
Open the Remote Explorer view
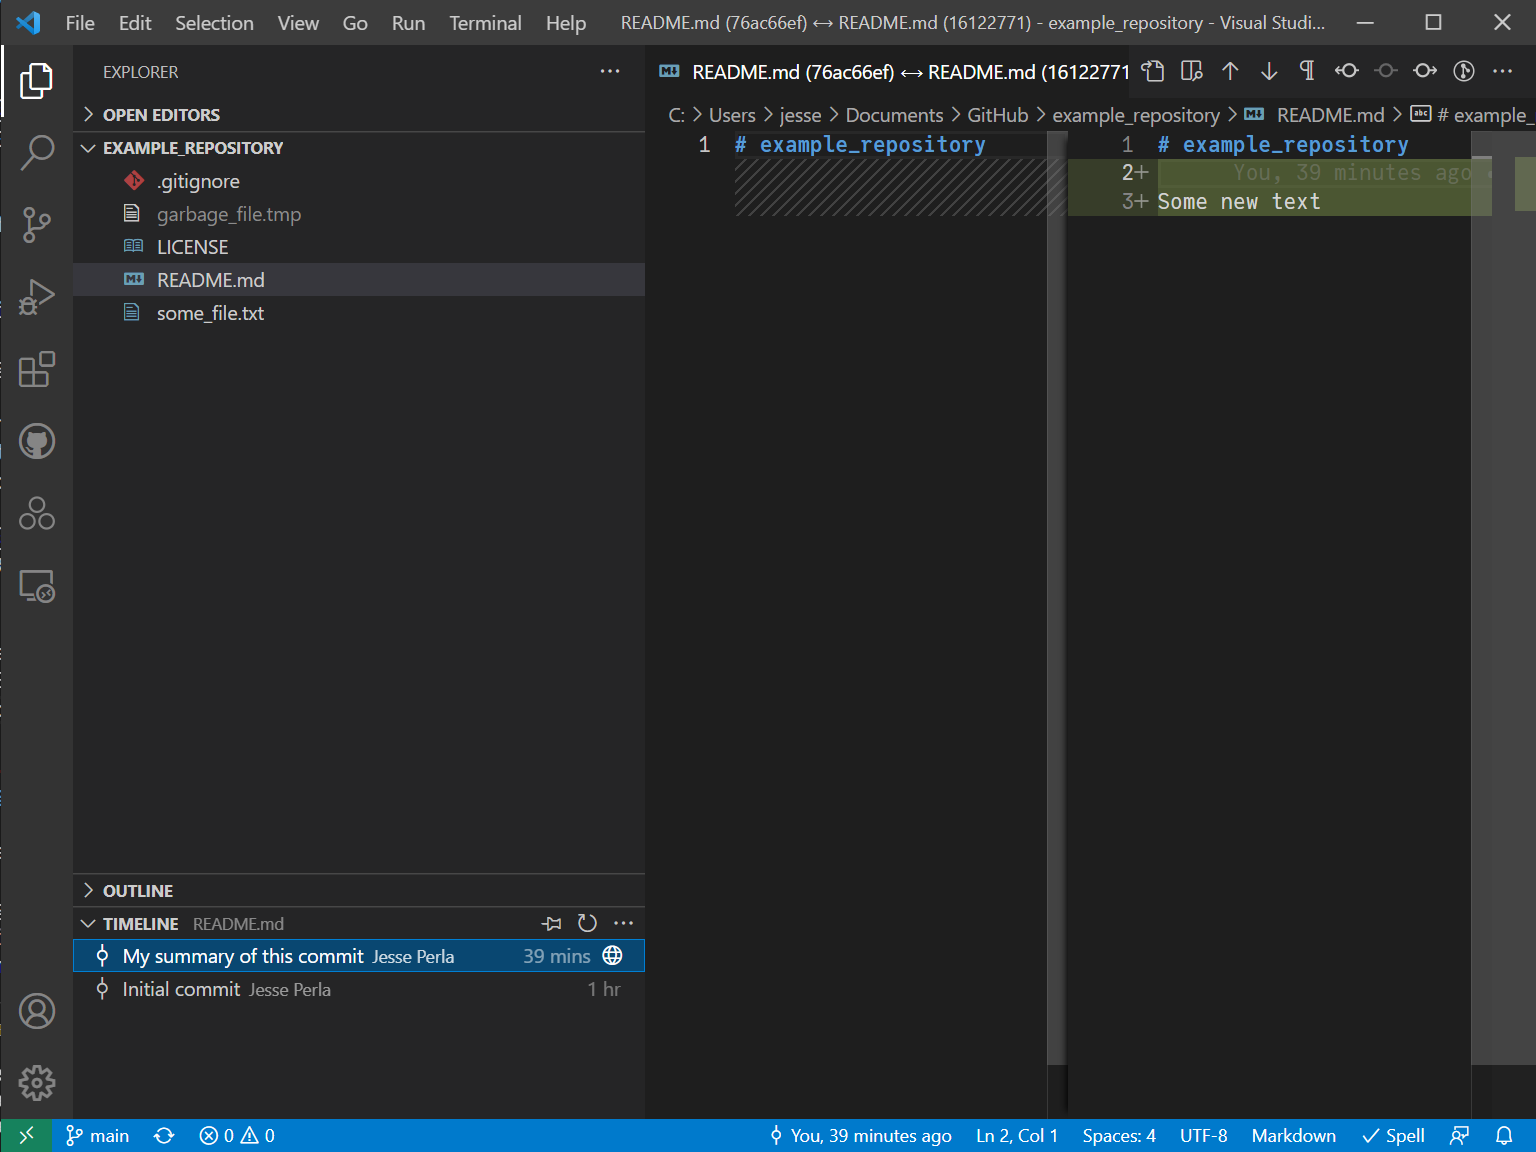(37, 586)
